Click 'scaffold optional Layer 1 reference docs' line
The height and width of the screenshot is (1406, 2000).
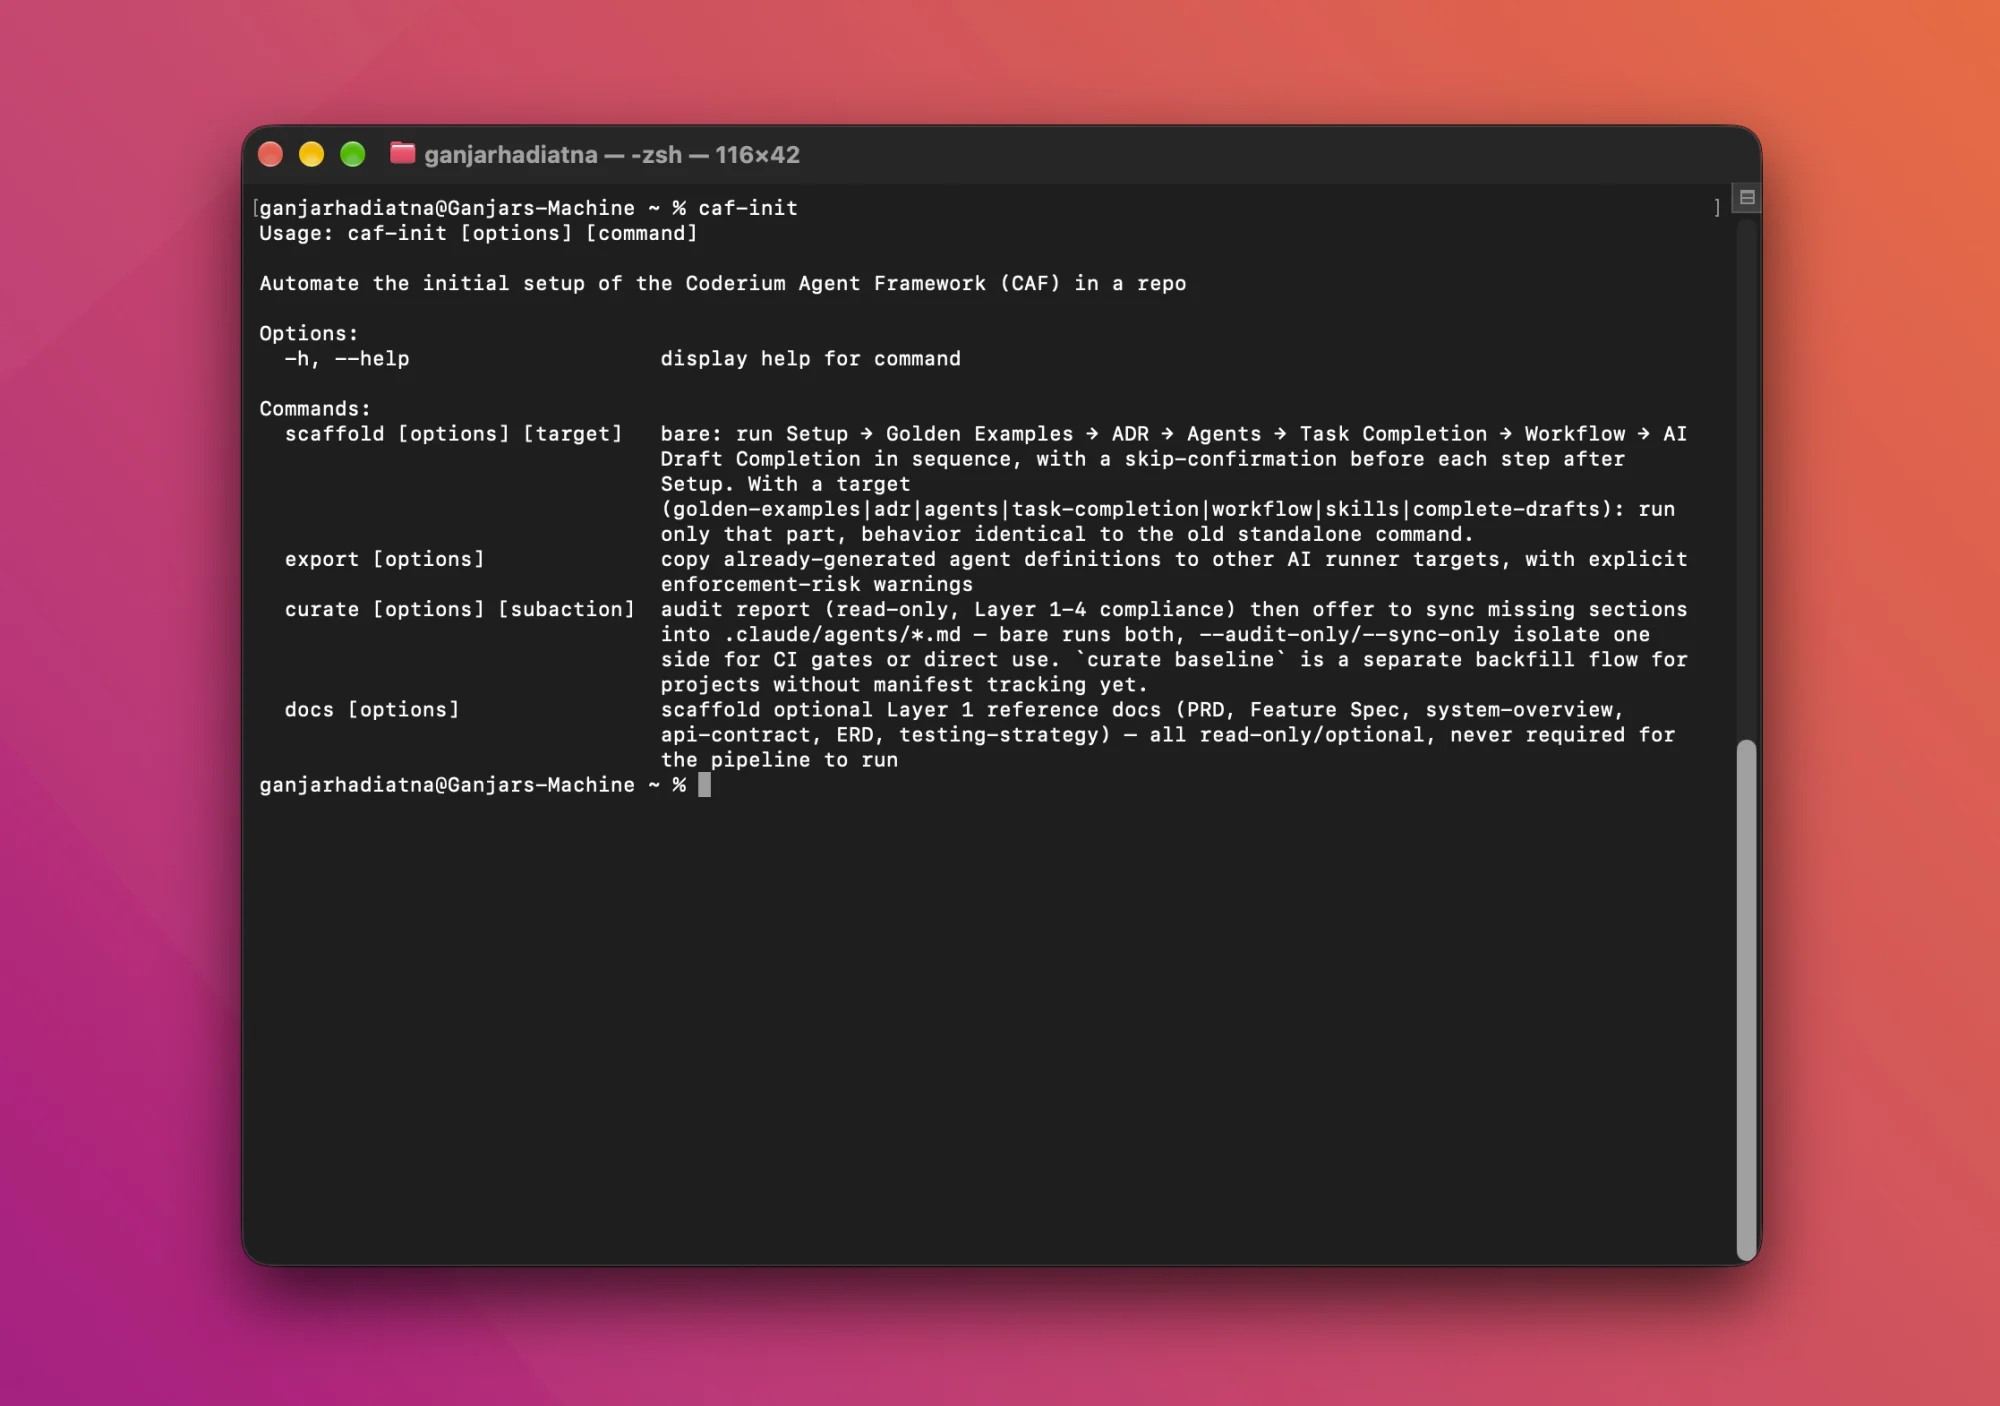tap(1142, 709)
